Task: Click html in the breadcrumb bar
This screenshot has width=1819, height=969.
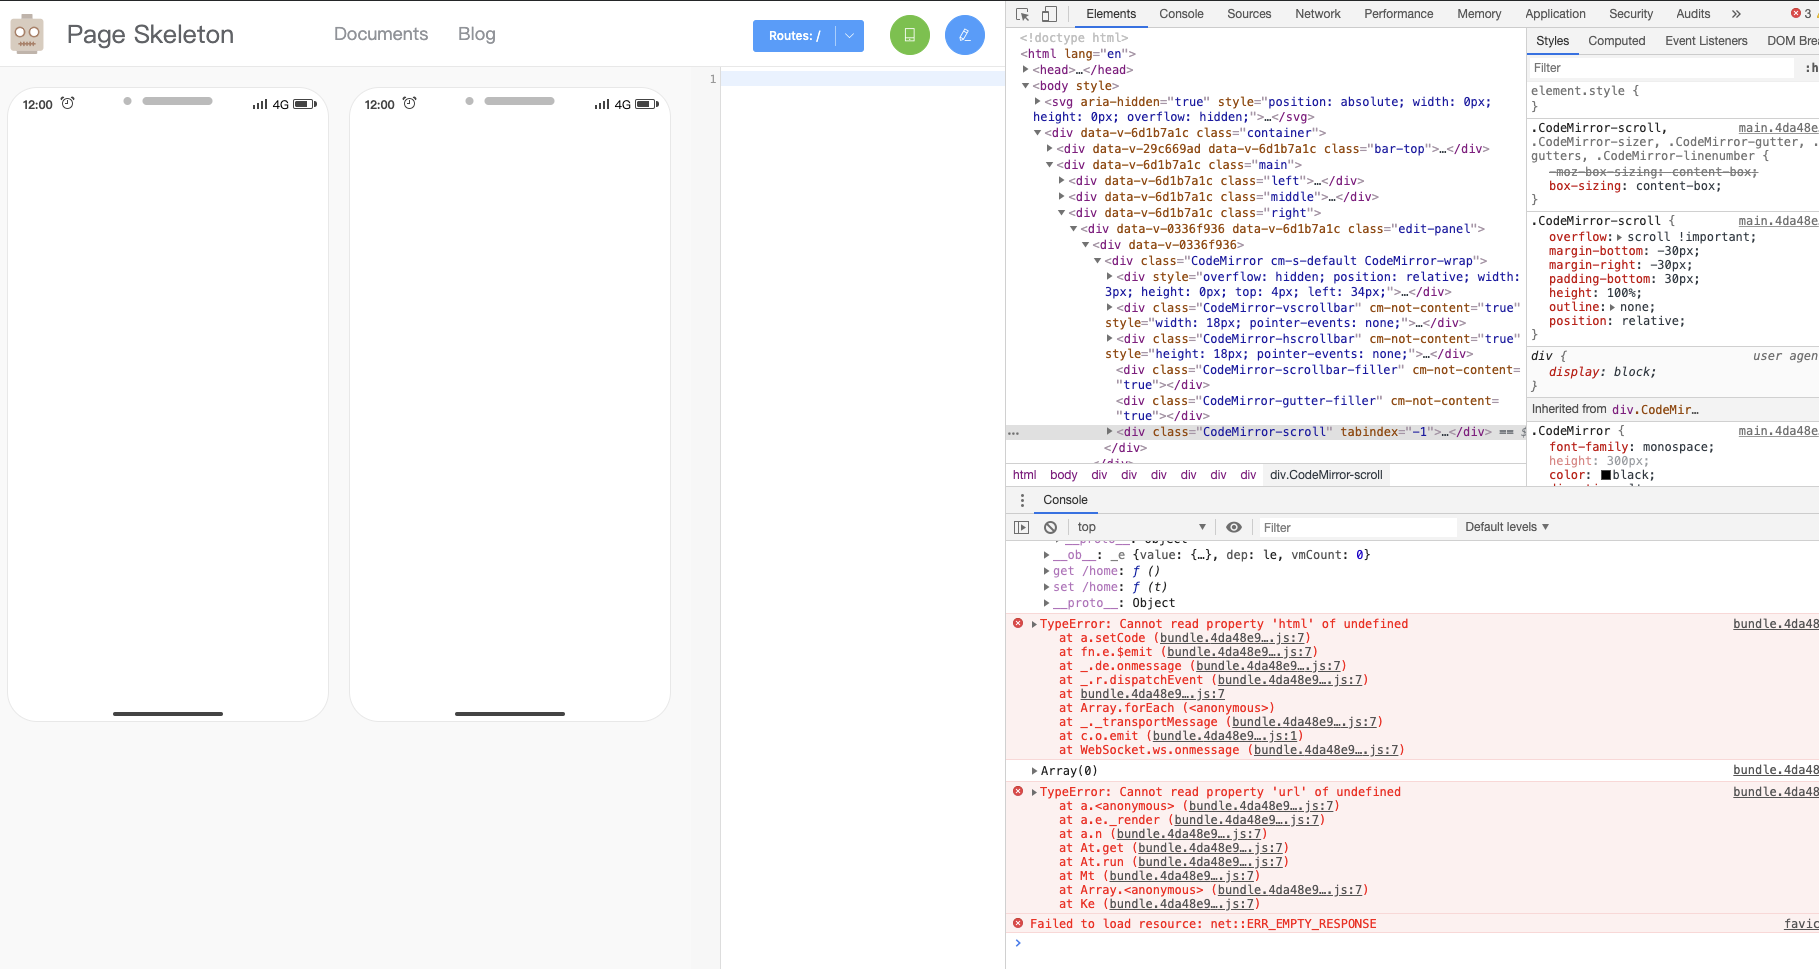Action: click(x=1024, y=475)
